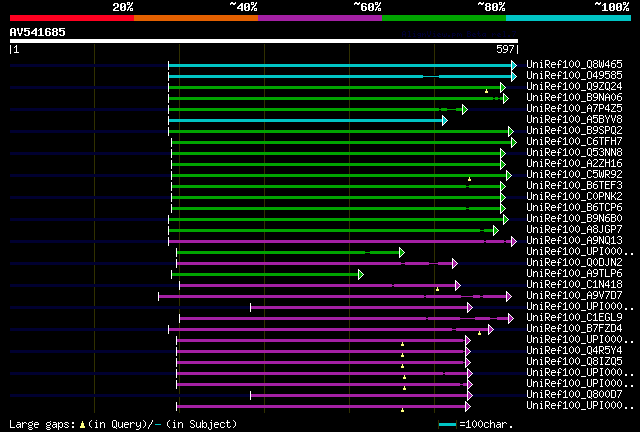Click the red 20% identity legend segment
Screen dimensions: 640x432
coord(72,18)
